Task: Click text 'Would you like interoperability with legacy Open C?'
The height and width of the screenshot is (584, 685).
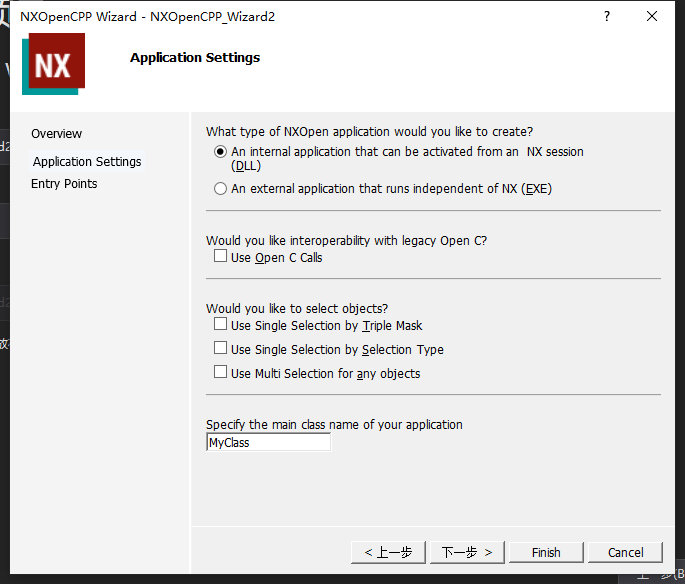Action: pyautogui.click(x=346, y=241)
